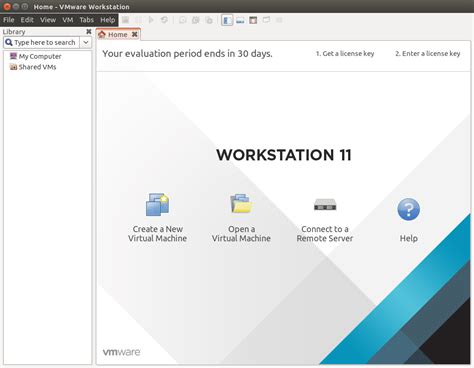Click the grayed-out suspend toolbar icon

(x=138, y=20)
